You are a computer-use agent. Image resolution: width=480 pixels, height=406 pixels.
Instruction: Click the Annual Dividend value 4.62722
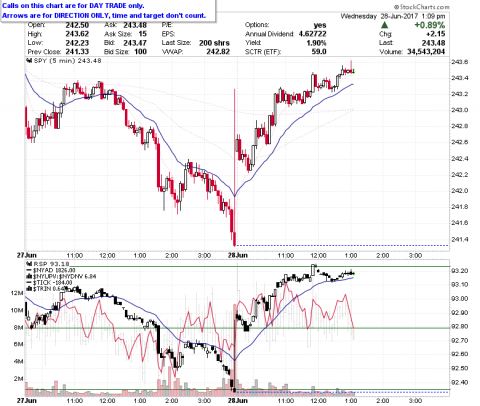point(312,34)
